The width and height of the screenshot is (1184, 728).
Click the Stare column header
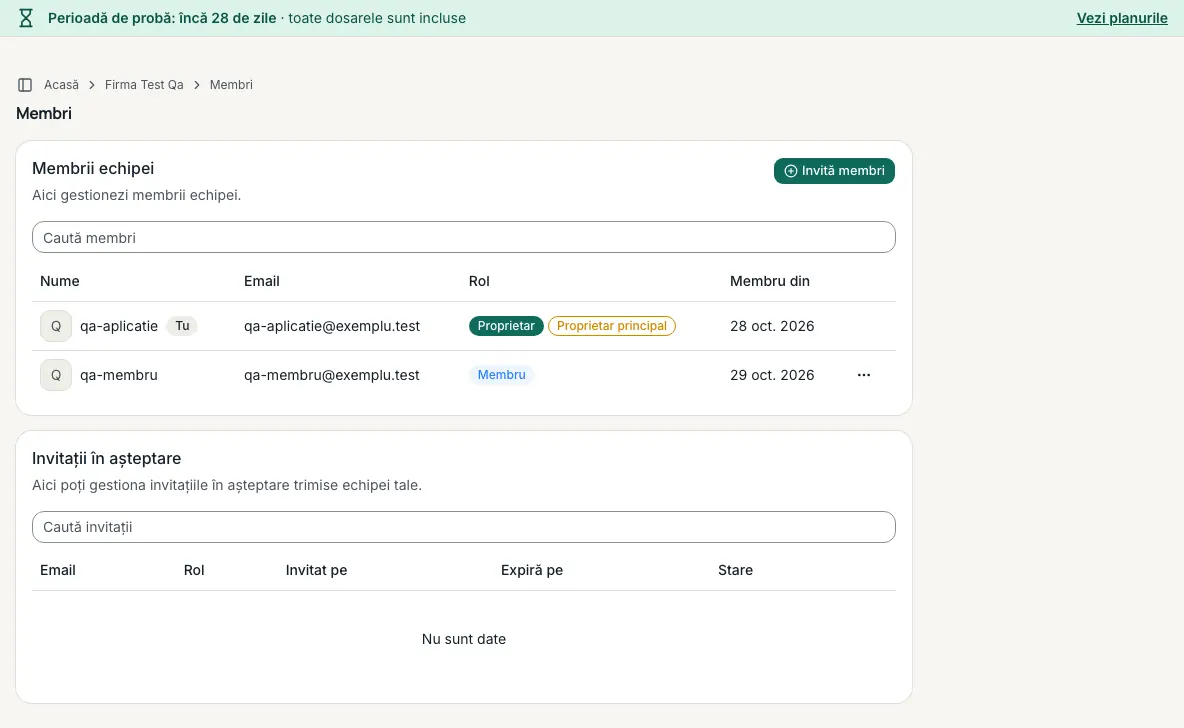pos(735,570)
